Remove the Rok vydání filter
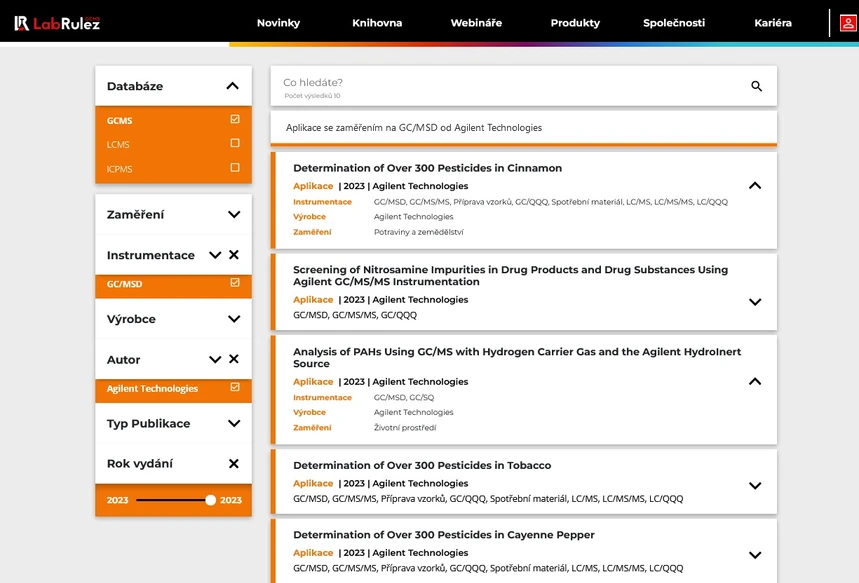Viewport: 859px width, 583px height. pyautogui.click(x=234, y=464)
